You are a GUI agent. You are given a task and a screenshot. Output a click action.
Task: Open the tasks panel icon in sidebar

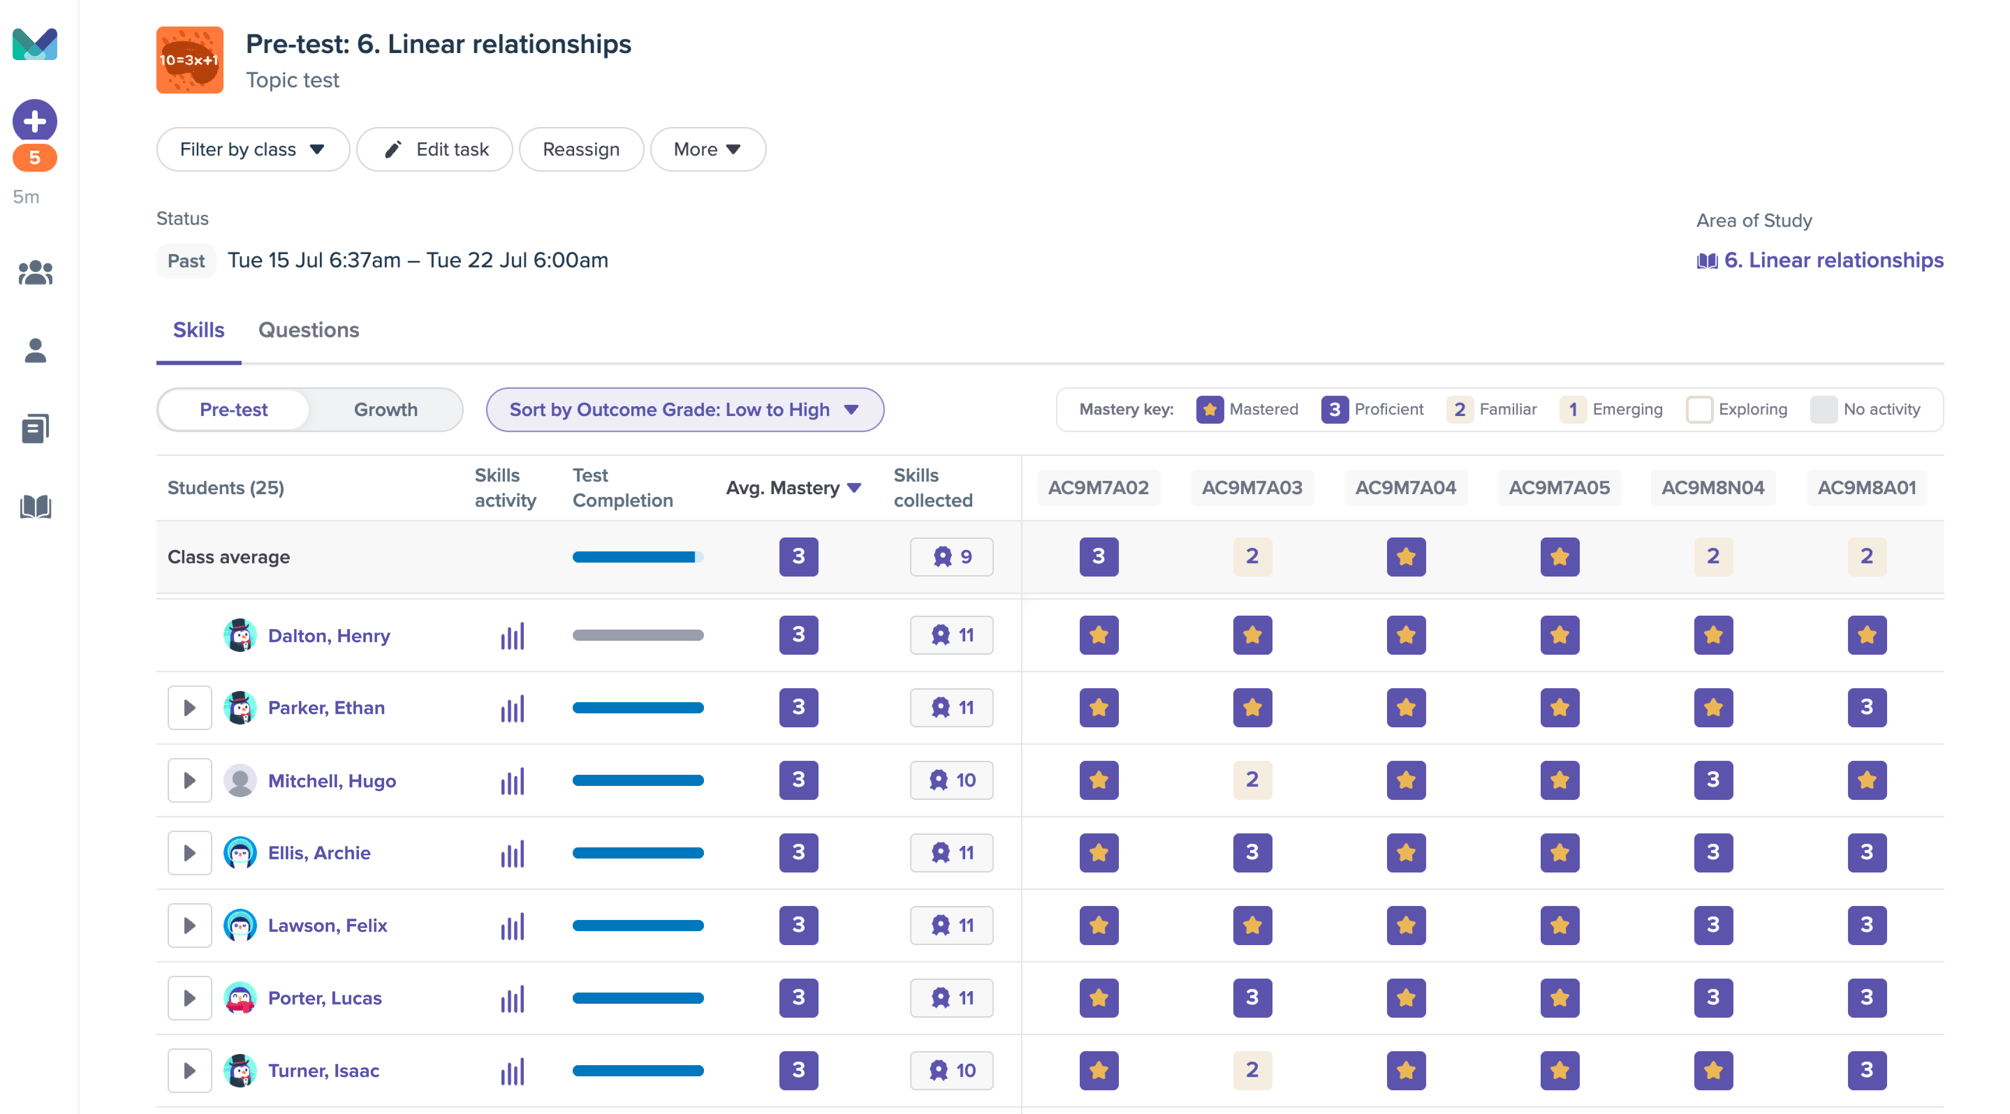(34, 428)
